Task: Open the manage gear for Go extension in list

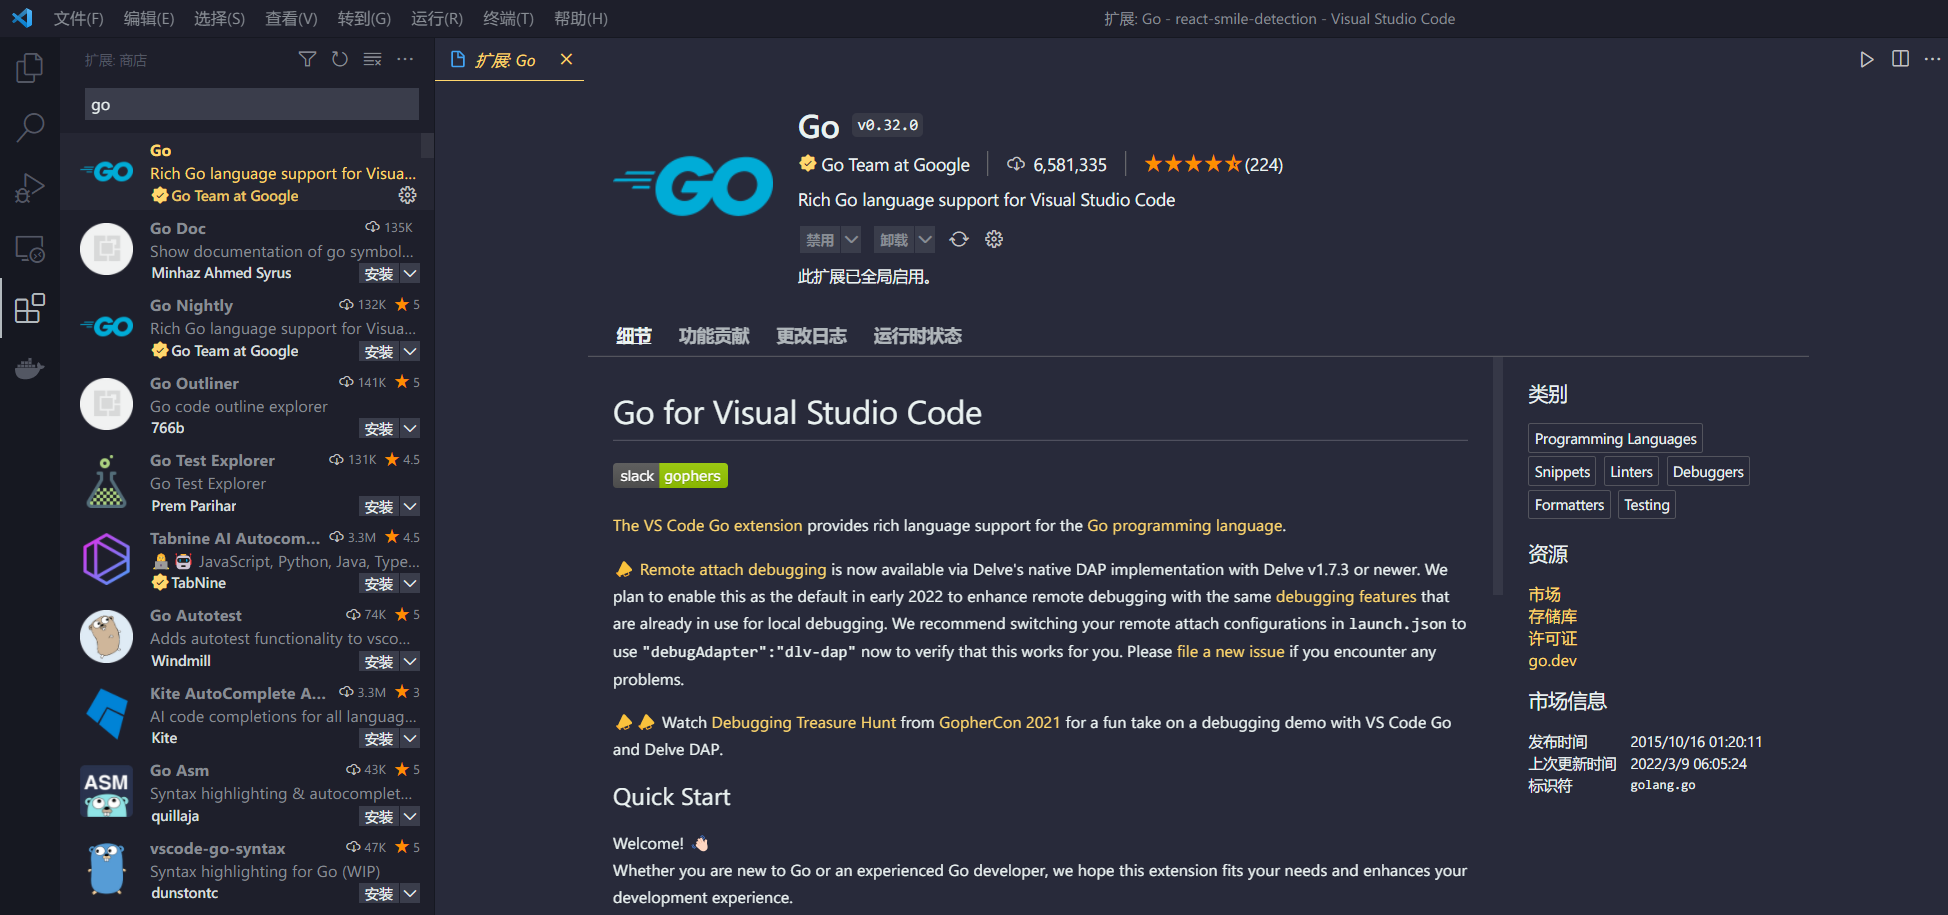Action: (408, 195)
